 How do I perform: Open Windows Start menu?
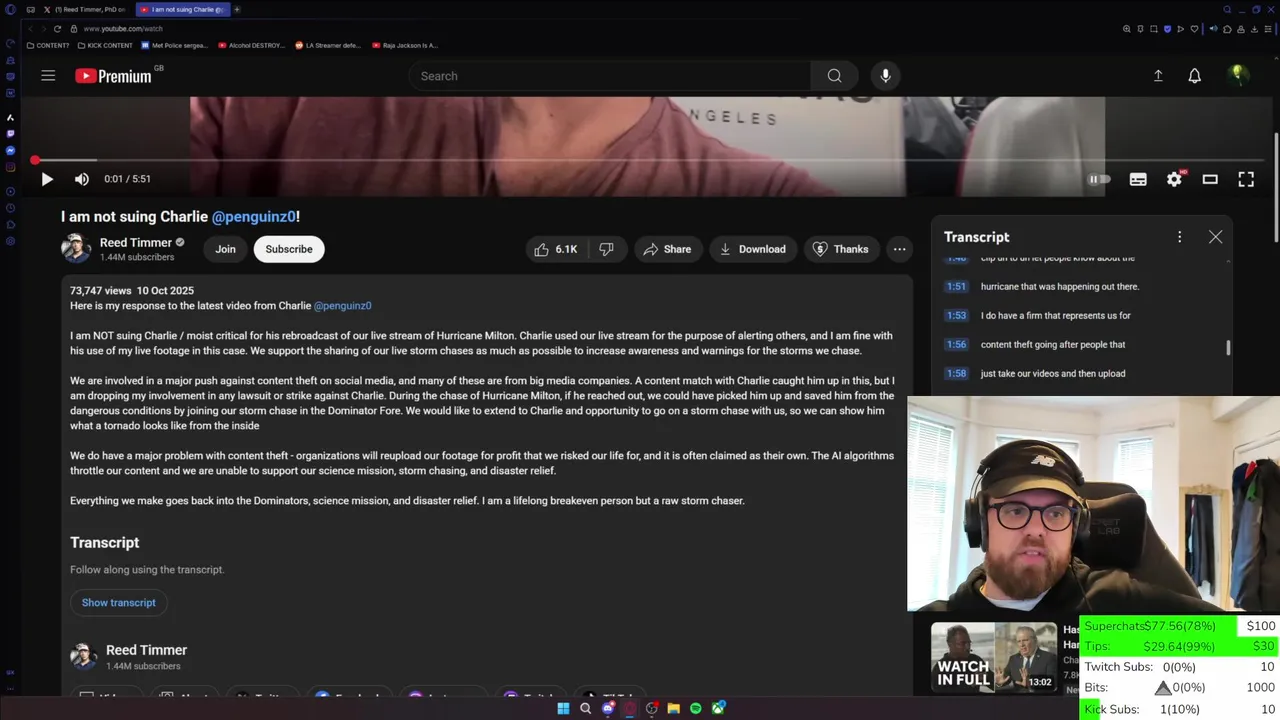tap(563, 708)
